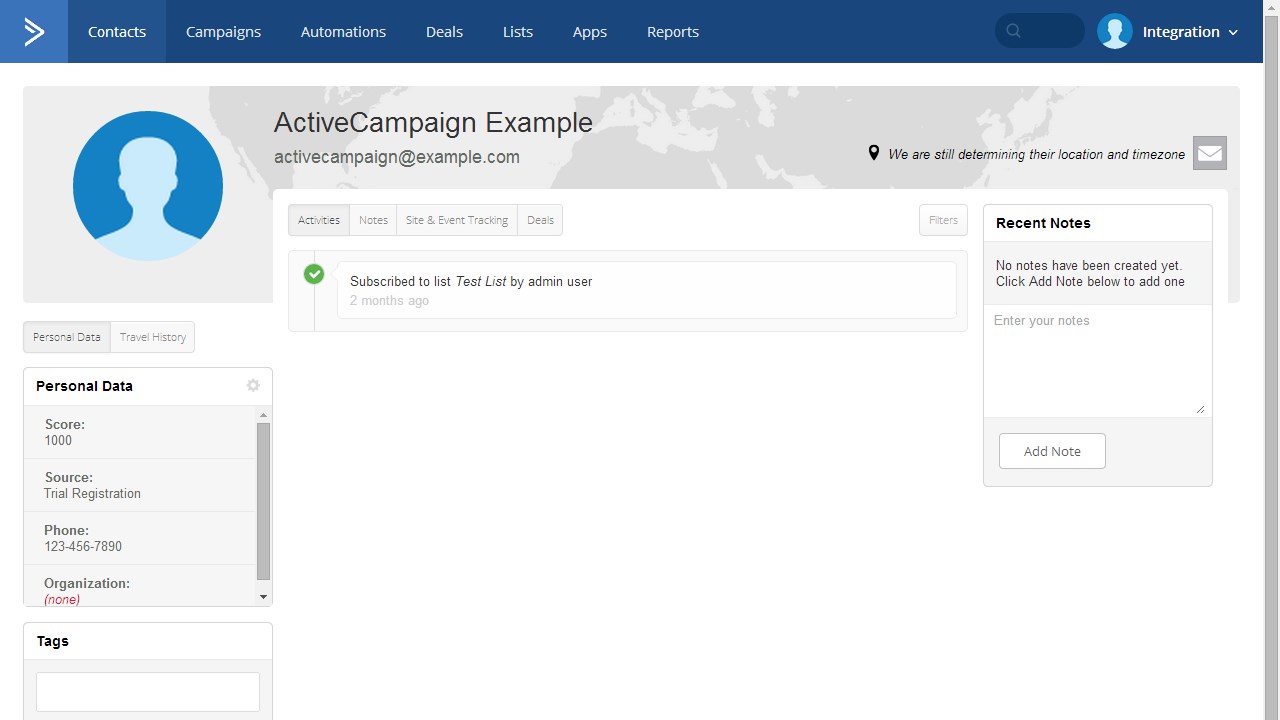Open the Reports section
The height and width of the screenshot is (720, 1280).
(x=673, y=32)
